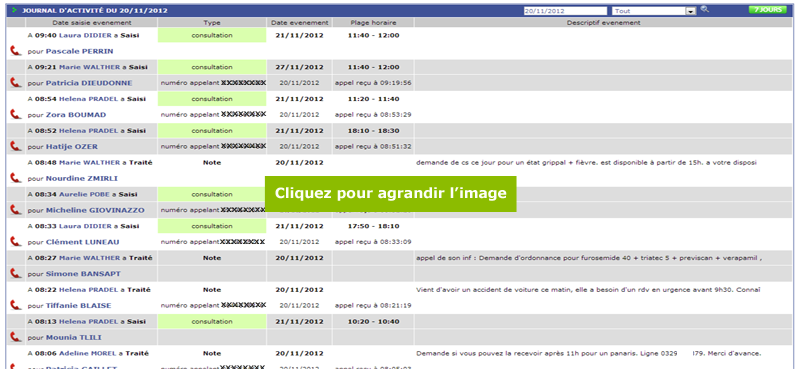The image size is (800, 369).
Task: Click the phone icon beside Patricia DIEUDONNE
Action: point(16,82)
